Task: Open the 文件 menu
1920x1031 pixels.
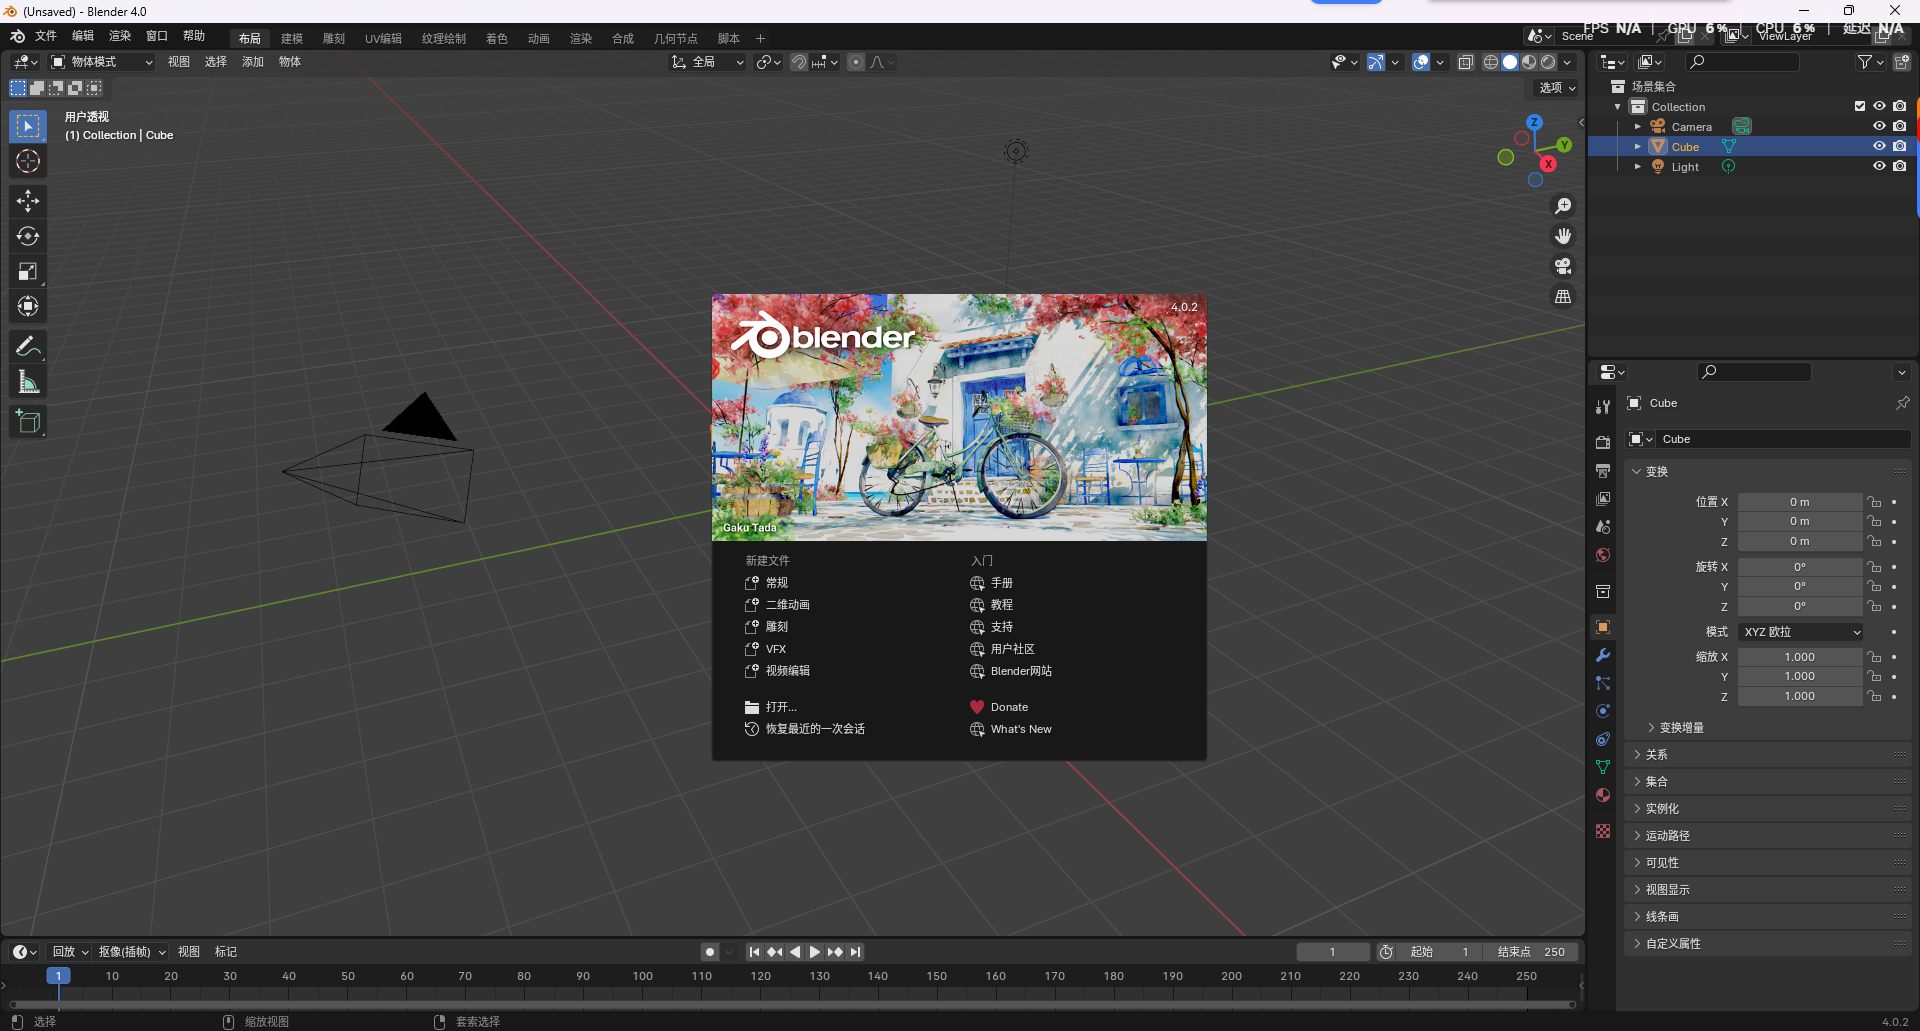Action: 45,36
